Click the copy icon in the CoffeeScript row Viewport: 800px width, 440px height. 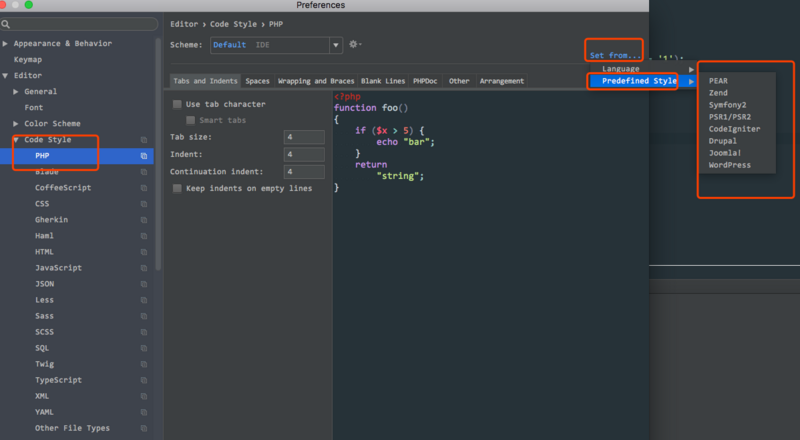point(144,188)
